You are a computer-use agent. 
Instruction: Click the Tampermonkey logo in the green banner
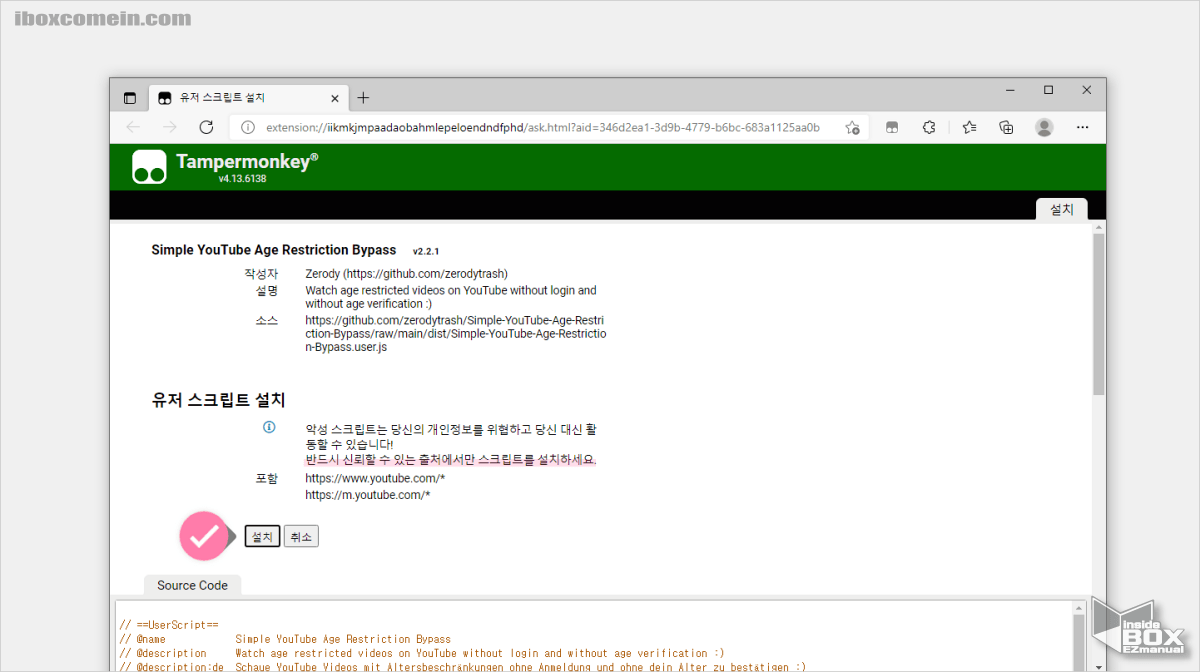pyautogui.click(x=148, y=165)
